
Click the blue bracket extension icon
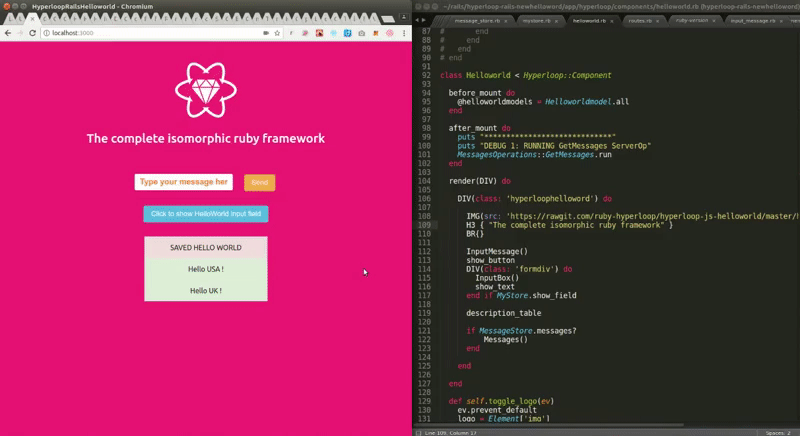(x=347, y=33)
